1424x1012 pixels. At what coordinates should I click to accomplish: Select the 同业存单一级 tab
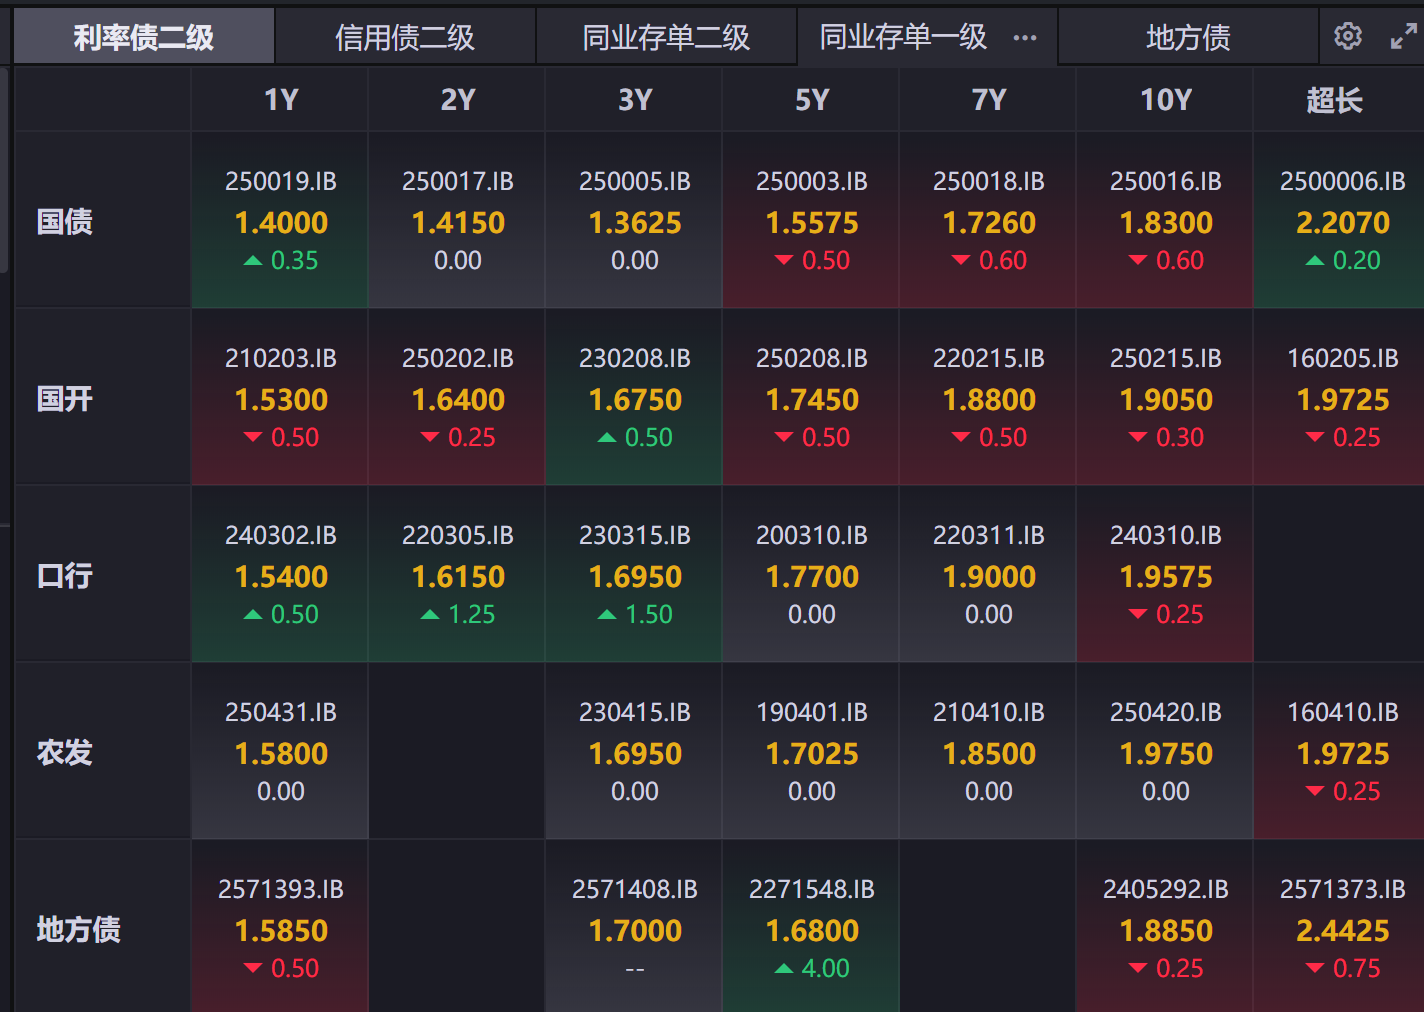[x=903, y=37]
